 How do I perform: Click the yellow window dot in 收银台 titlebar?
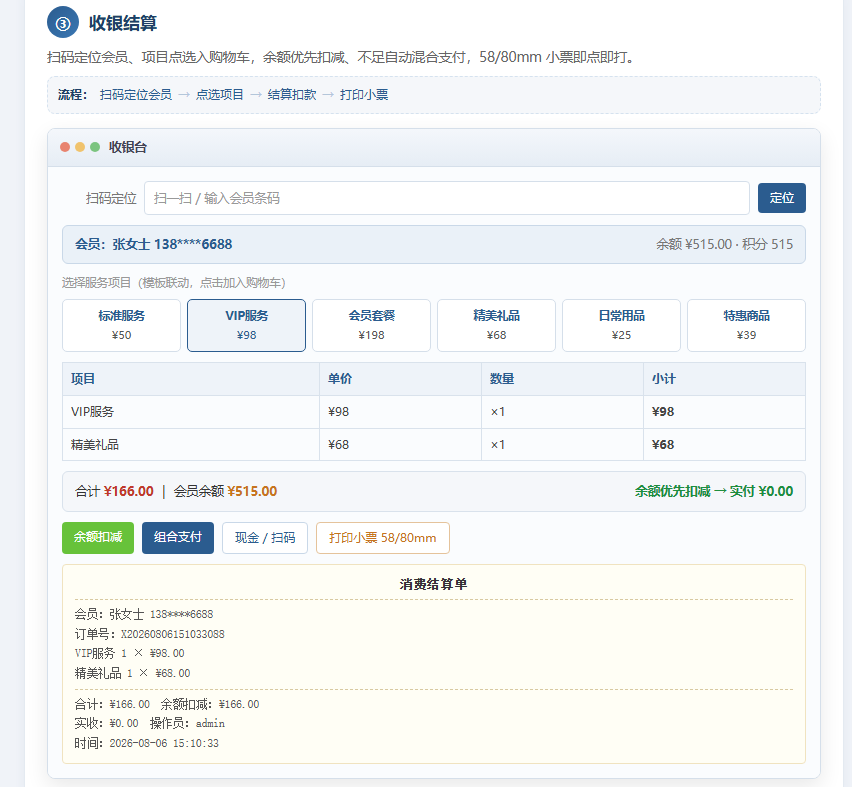(80, 147)
